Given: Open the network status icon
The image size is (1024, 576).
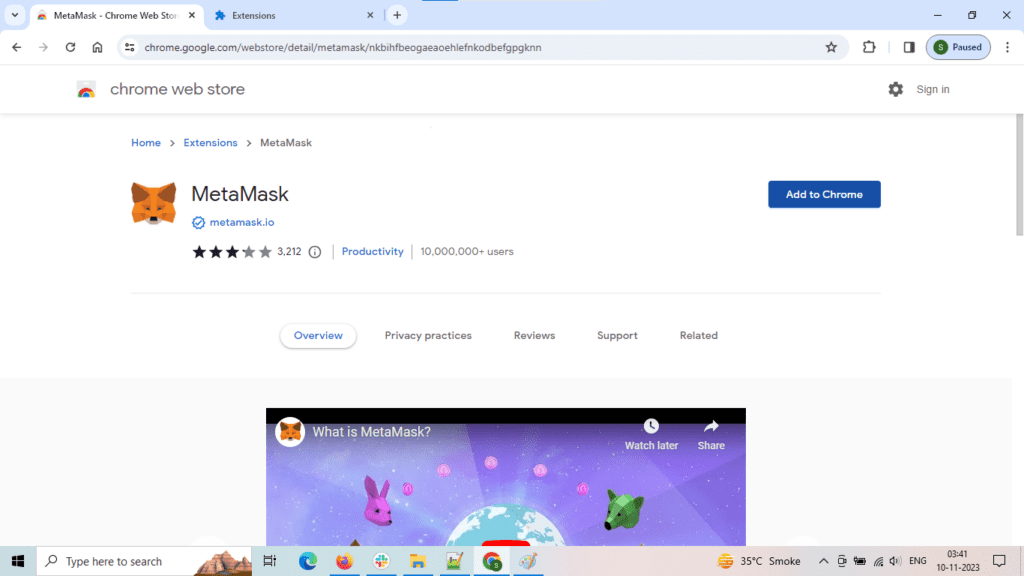Looking at the screenshot, I should point(878,561).
